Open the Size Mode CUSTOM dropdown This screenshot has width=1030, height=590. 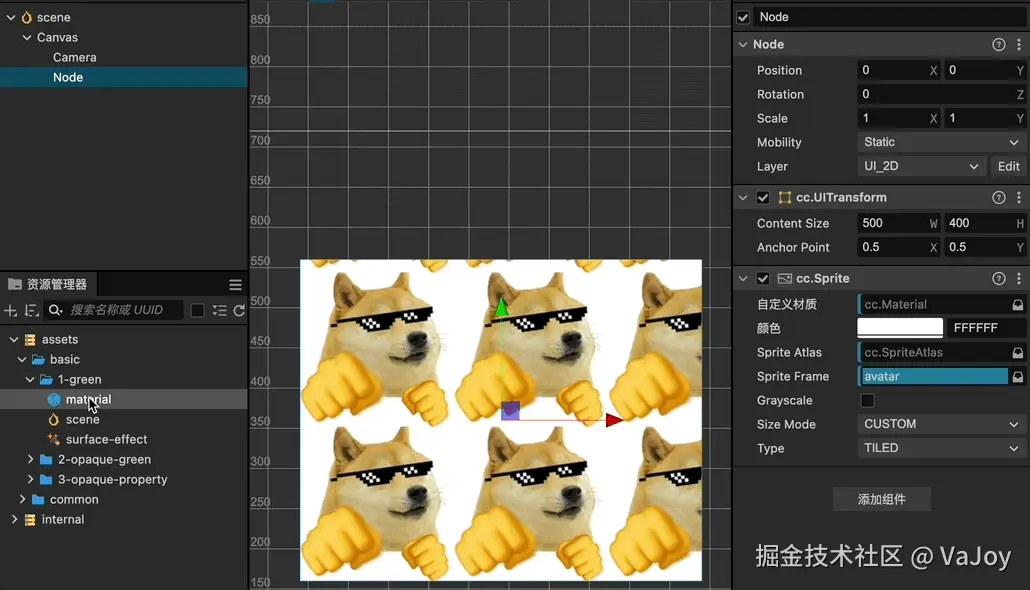(941, 424)
